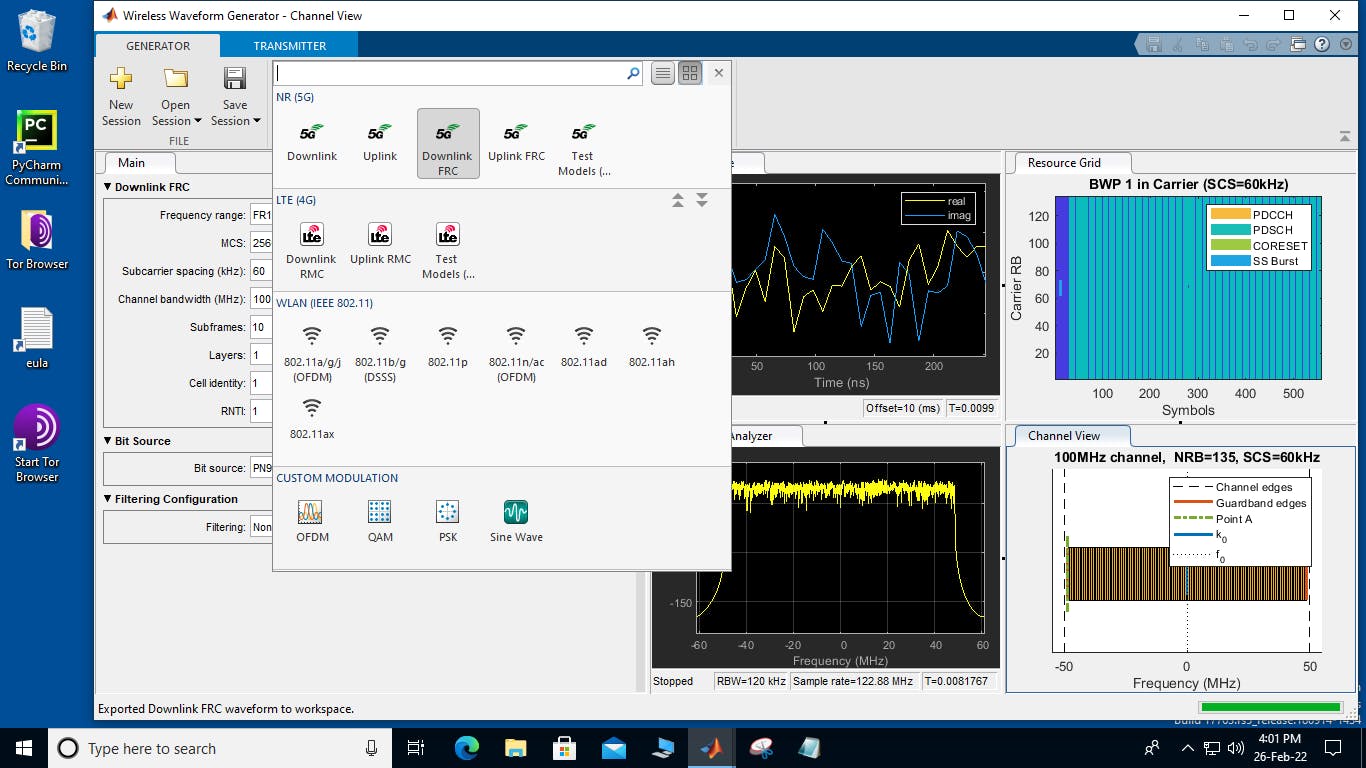1366x768 pixels.
Task: Switch to the GENERATOR tab
Action: pos(158,46)
